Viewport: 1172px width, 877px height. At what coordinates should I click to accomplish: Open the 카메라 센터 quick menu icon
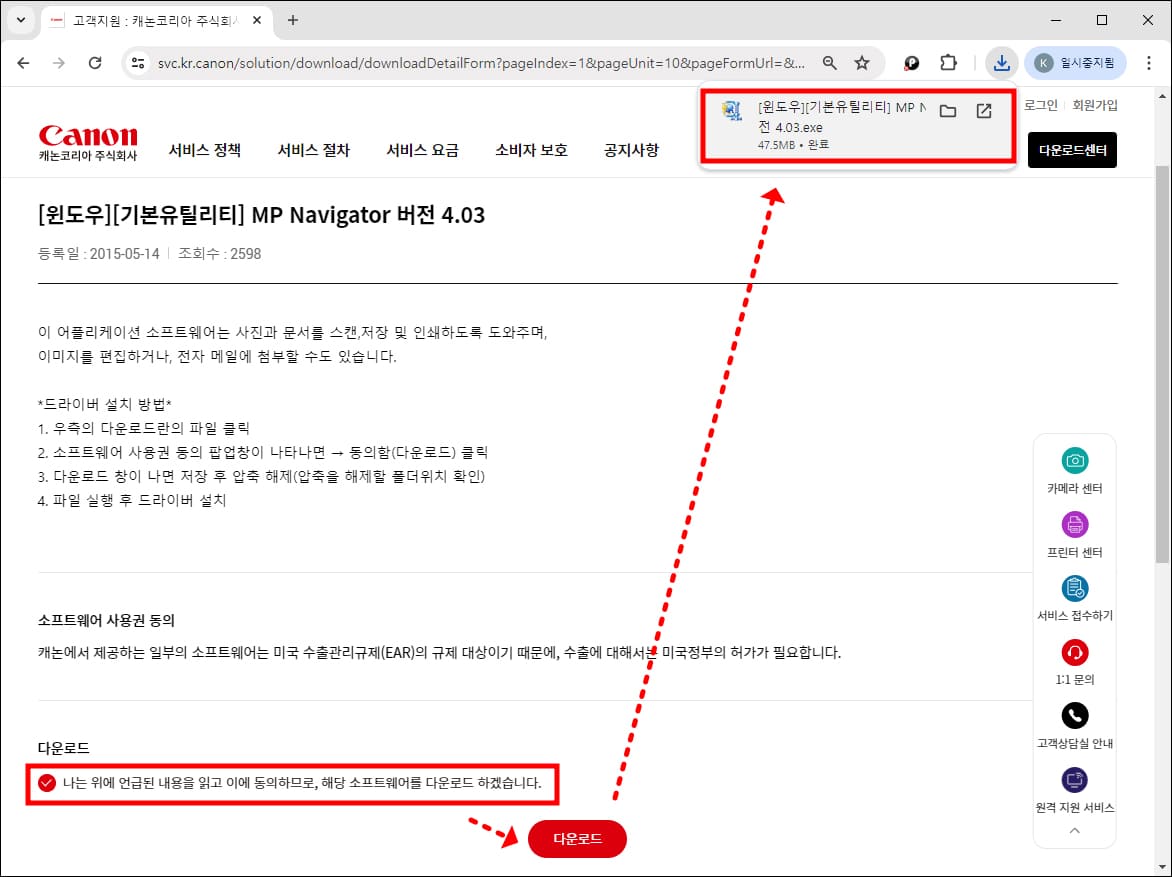(x=1074, y=460)
